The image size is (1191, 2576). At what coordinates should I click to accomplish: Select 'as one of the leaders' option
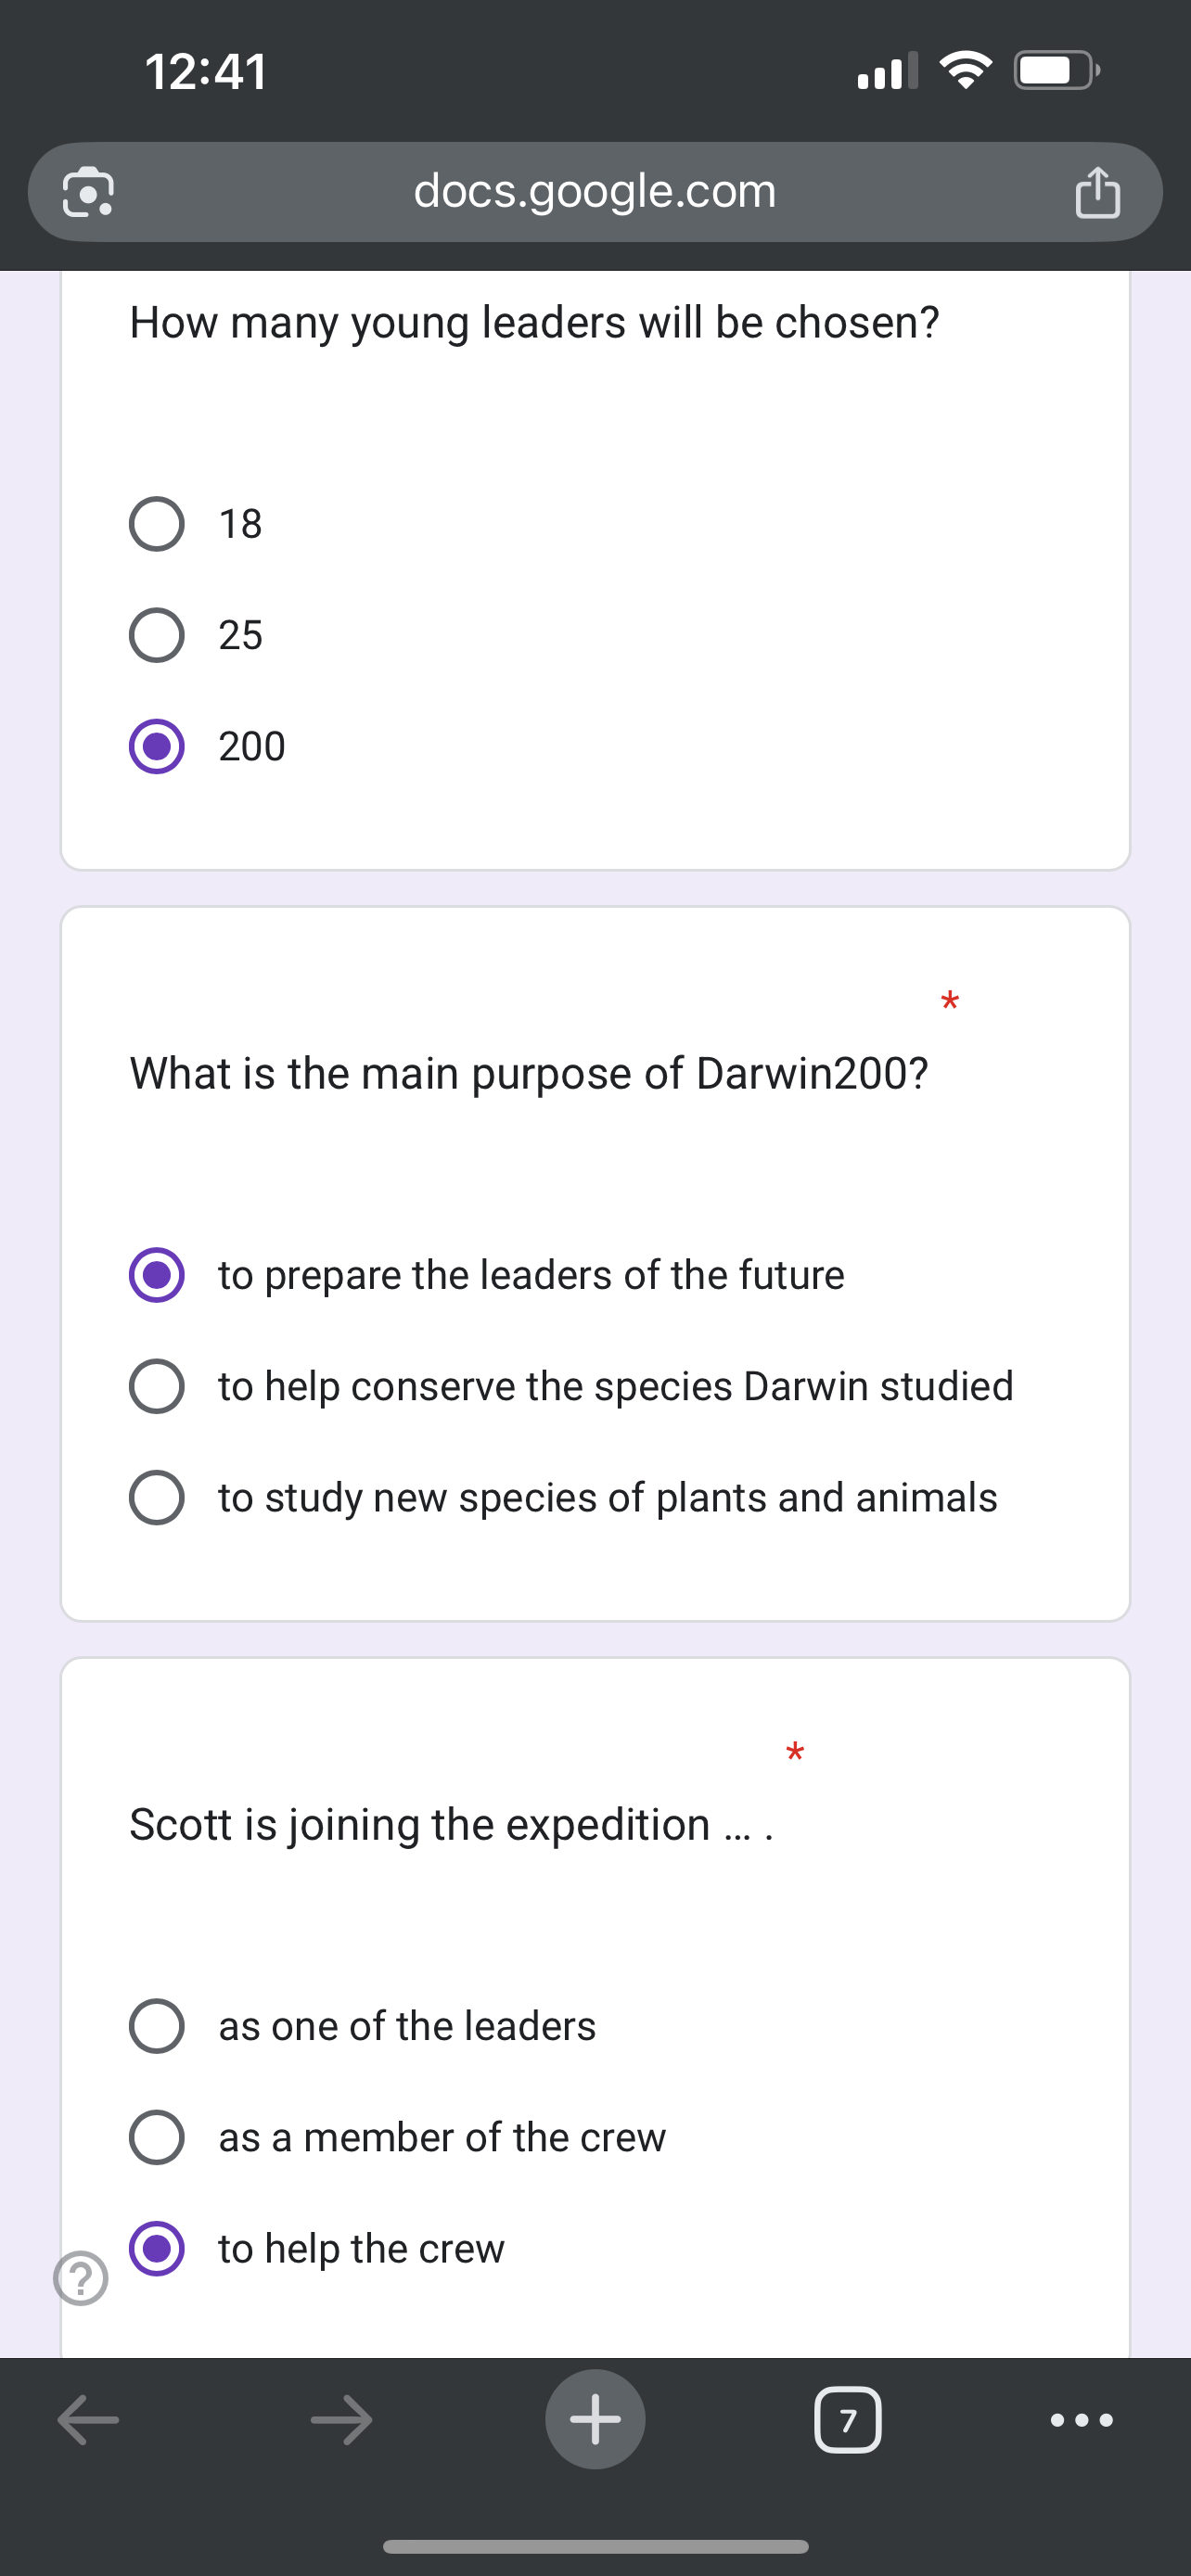click(x=157, y=2026)
